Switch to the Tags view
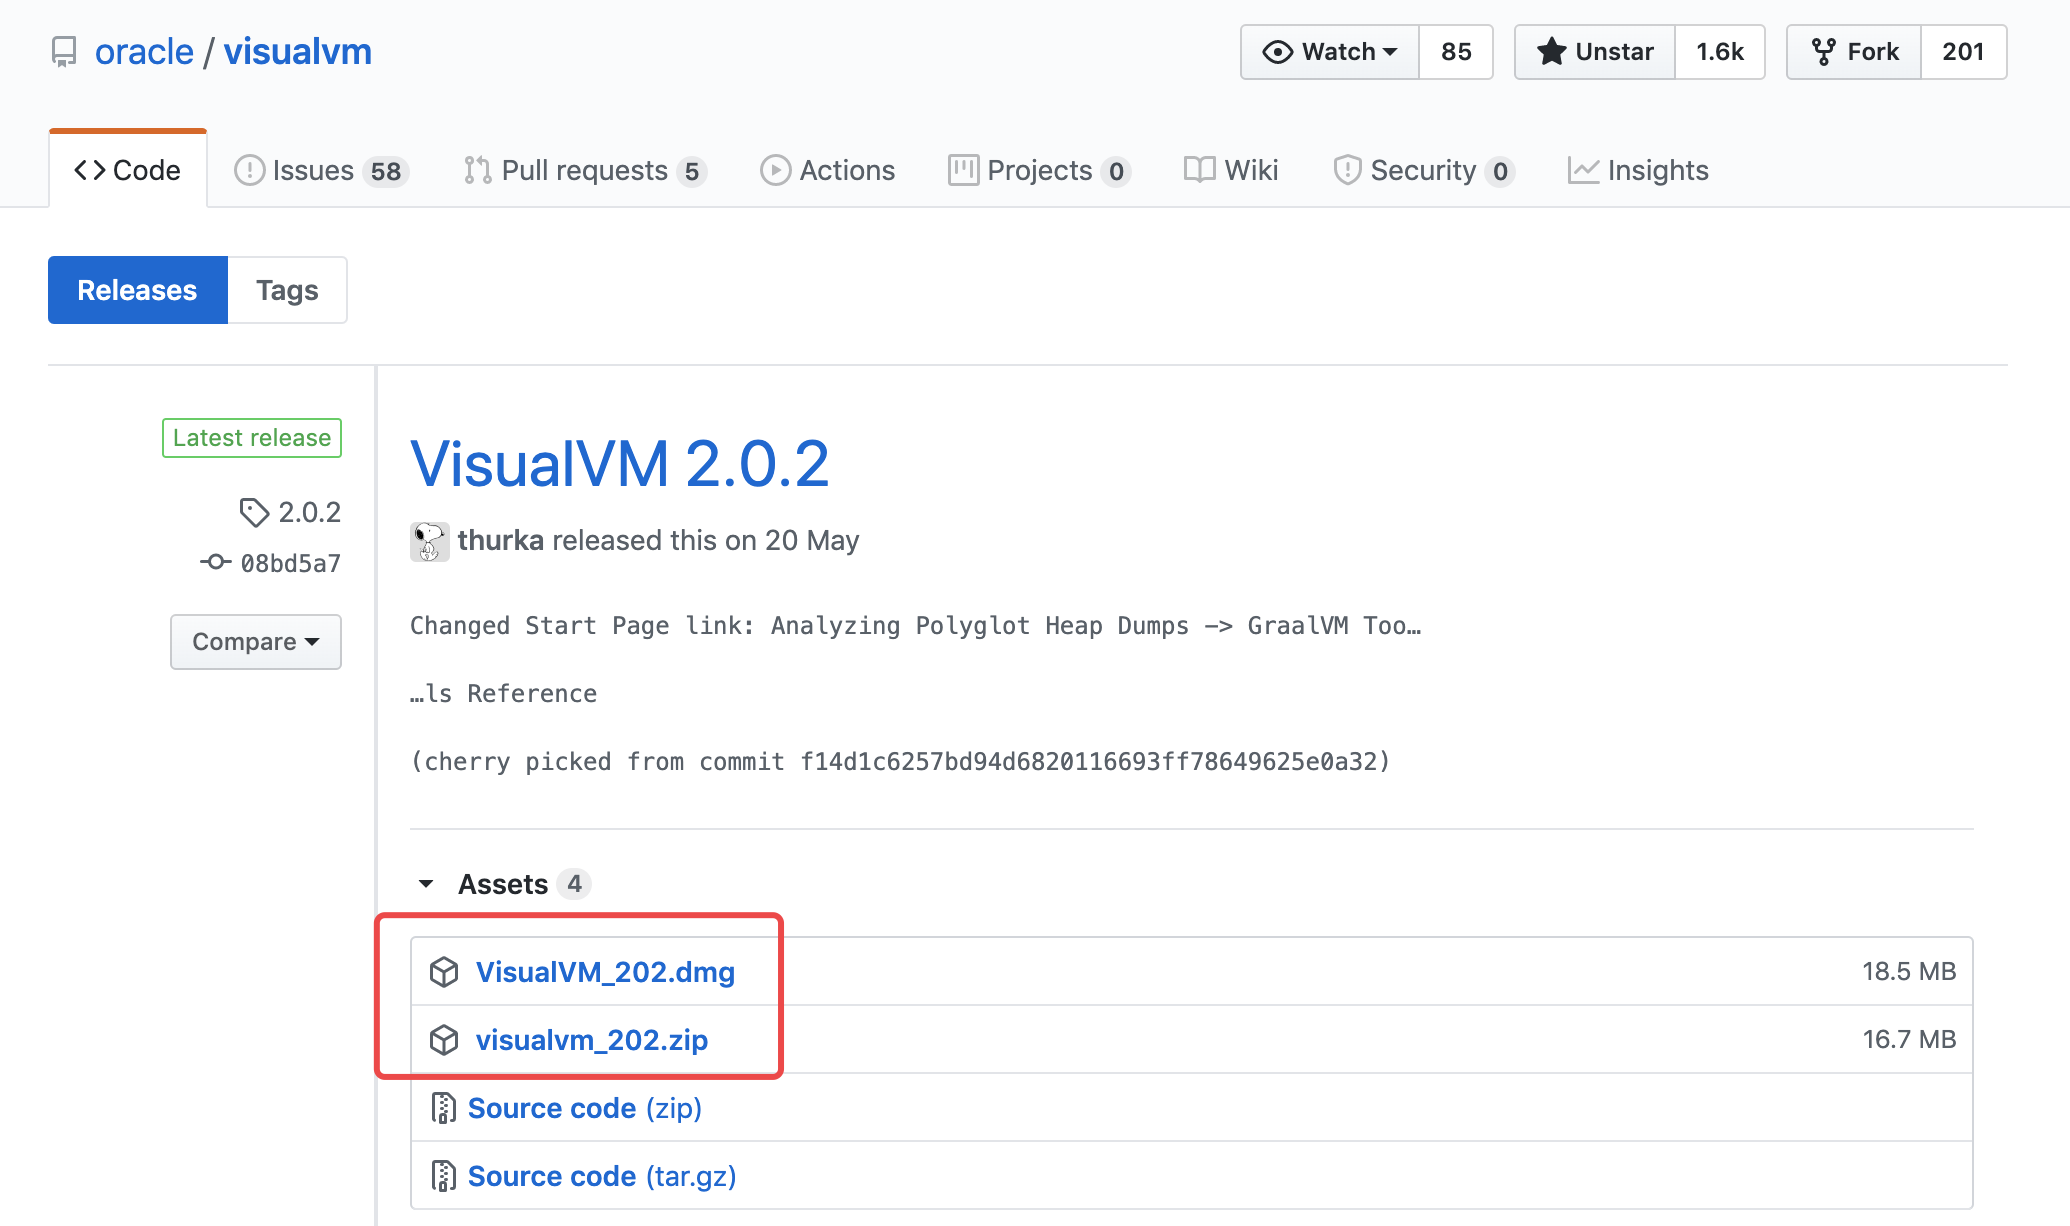The height and width of the screenshot is (1226, 2070). click(287, 290)
